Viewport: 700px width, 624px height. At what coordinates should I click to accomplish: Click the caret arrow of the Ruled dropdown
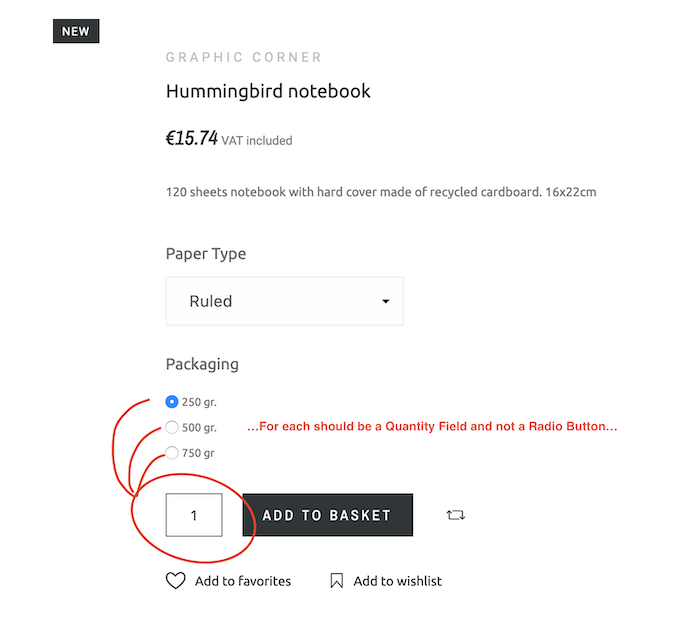pos(385,302)
